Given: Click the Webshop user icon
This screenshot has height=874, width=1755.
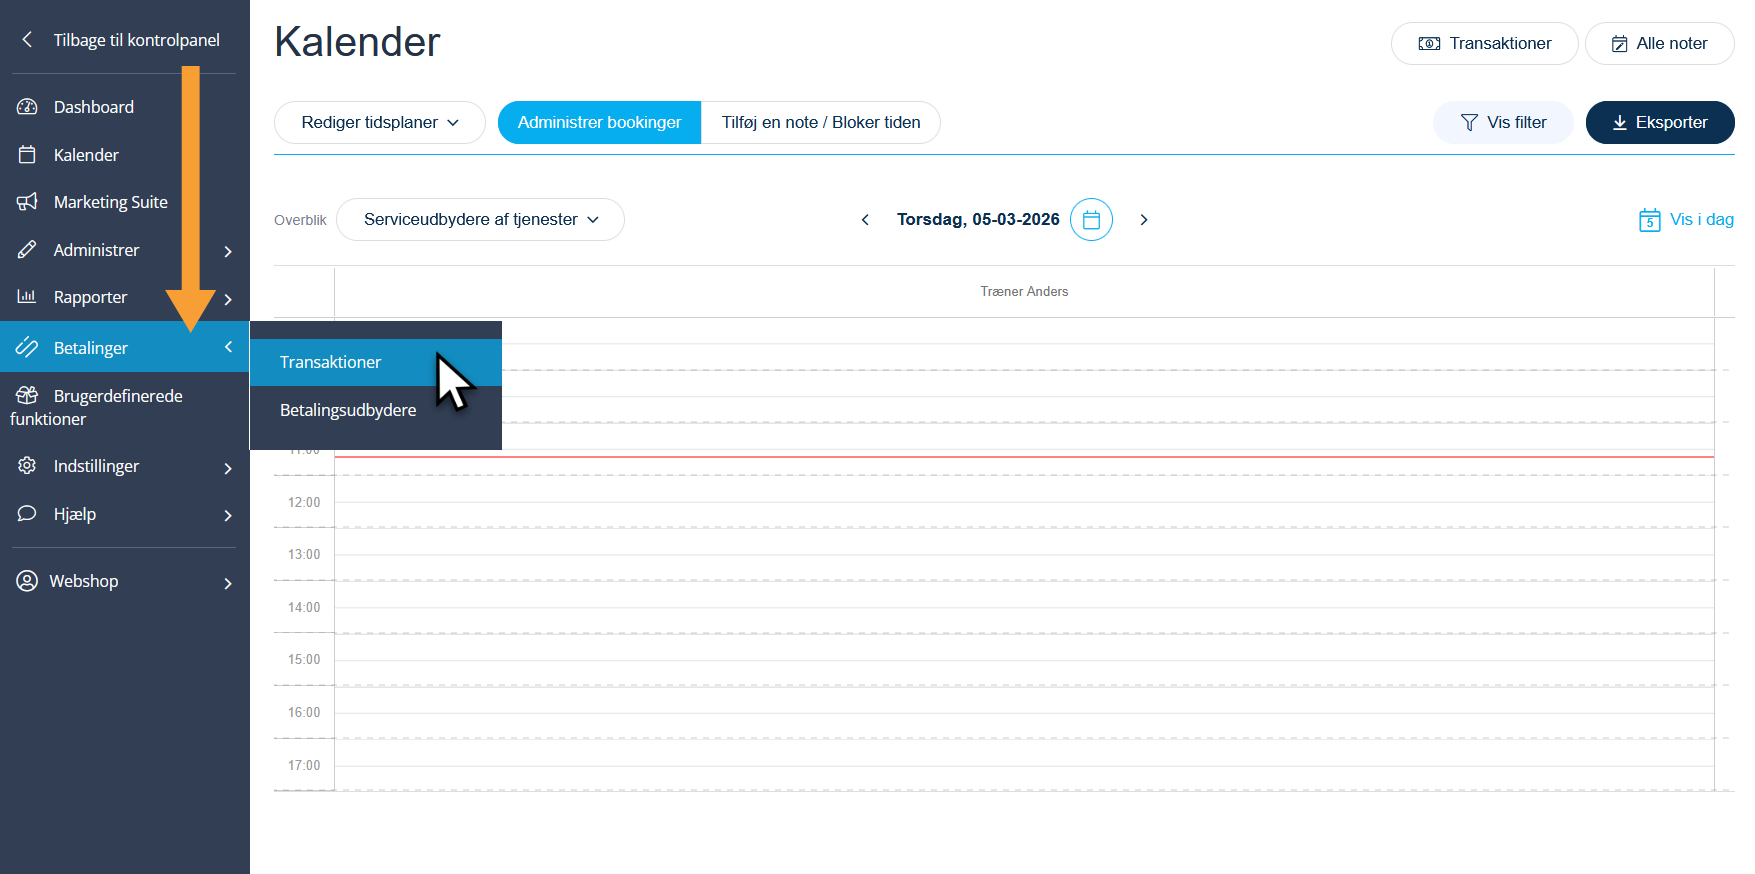Looking at the screenshot, I should (x=27, y=581).
